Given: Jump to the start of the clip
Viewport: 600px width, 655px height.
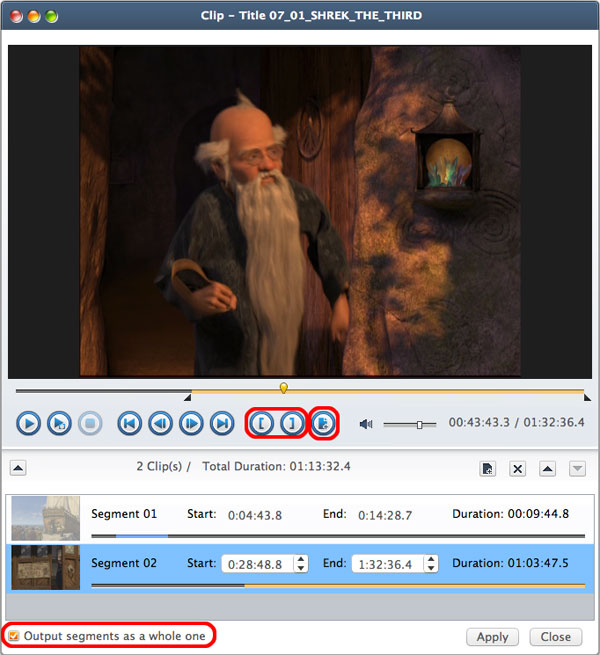Looking at the screenshot, I should (130, 424).
